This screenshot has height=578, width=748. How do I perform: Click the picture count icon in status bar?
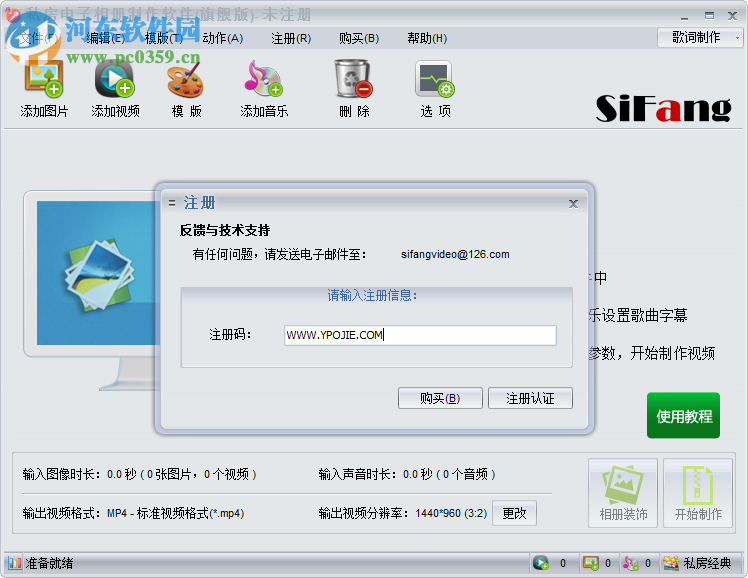click(x=591, y=563)
